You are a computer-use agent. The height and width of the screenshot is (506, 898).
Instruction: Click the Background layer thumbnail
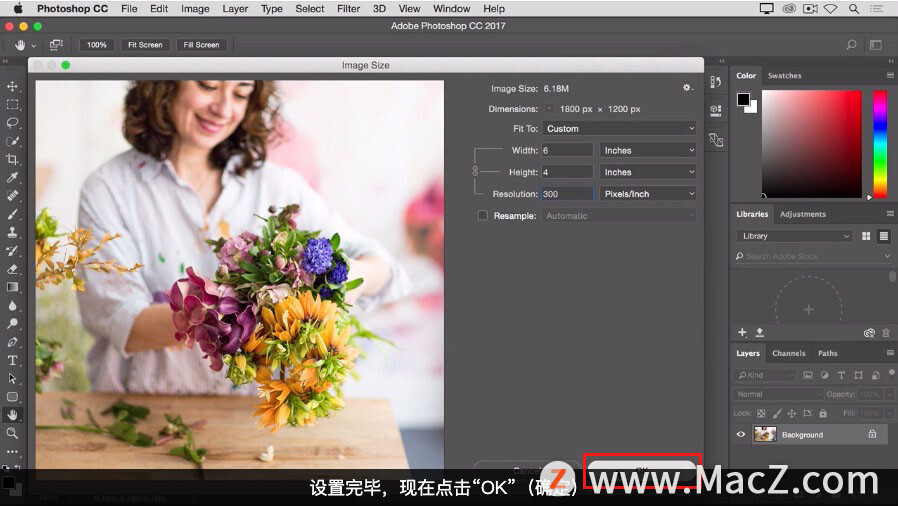coord(765,434)
